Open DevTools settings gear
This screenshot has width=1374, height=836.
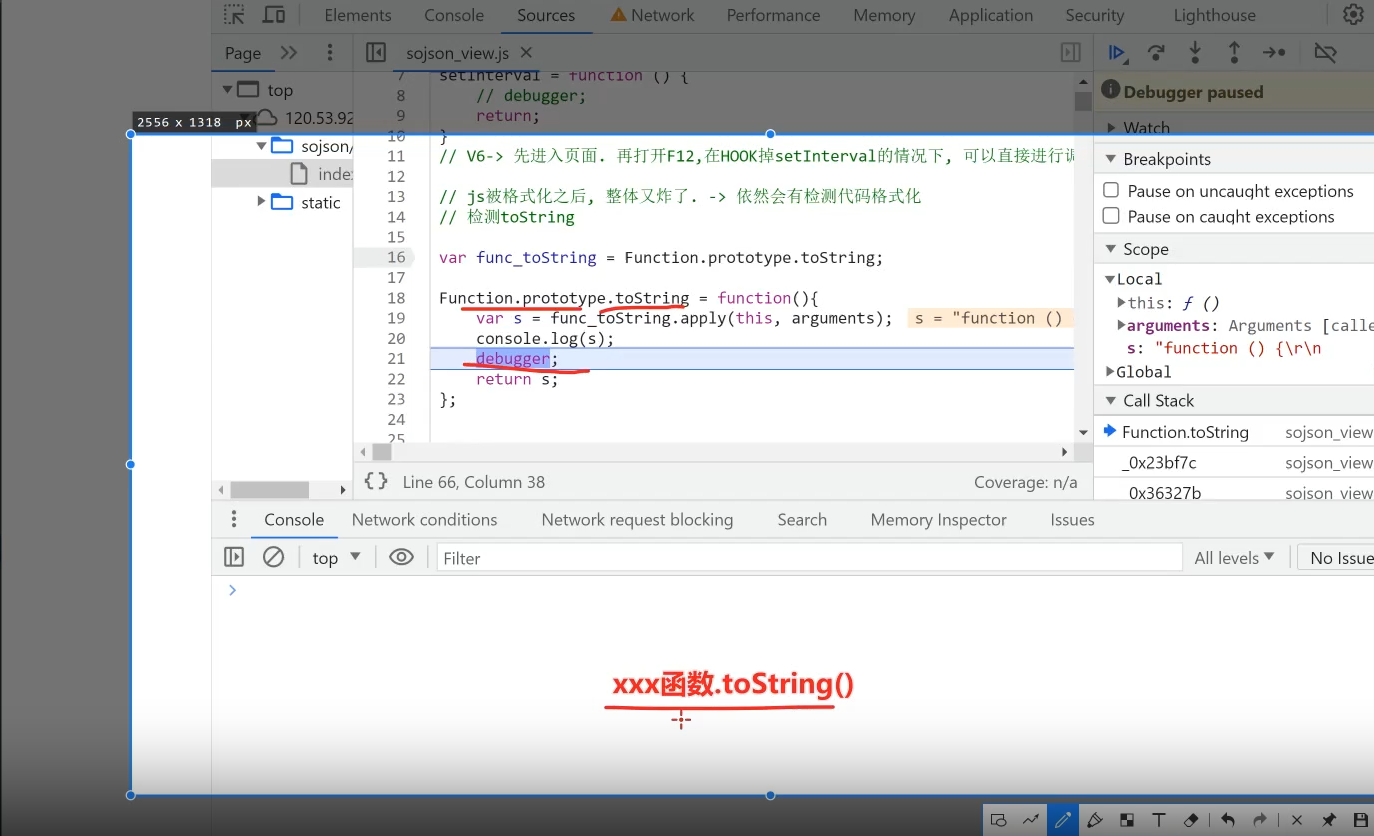point(1353,15)
